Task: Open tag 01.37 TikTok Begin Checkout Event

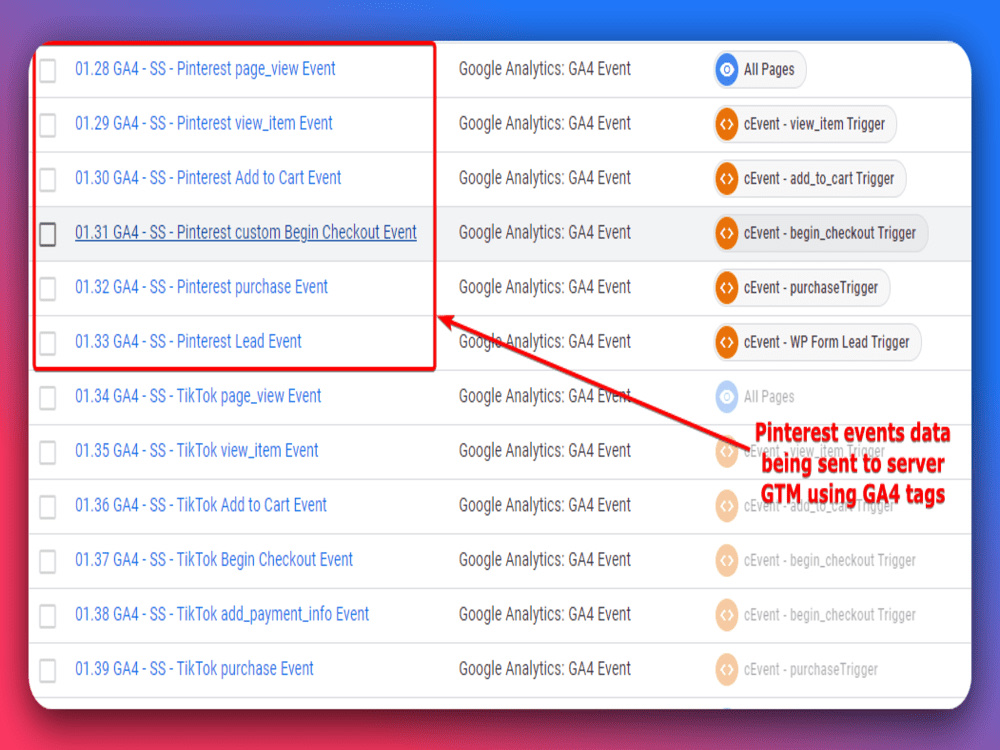Action: click(214, 560)
